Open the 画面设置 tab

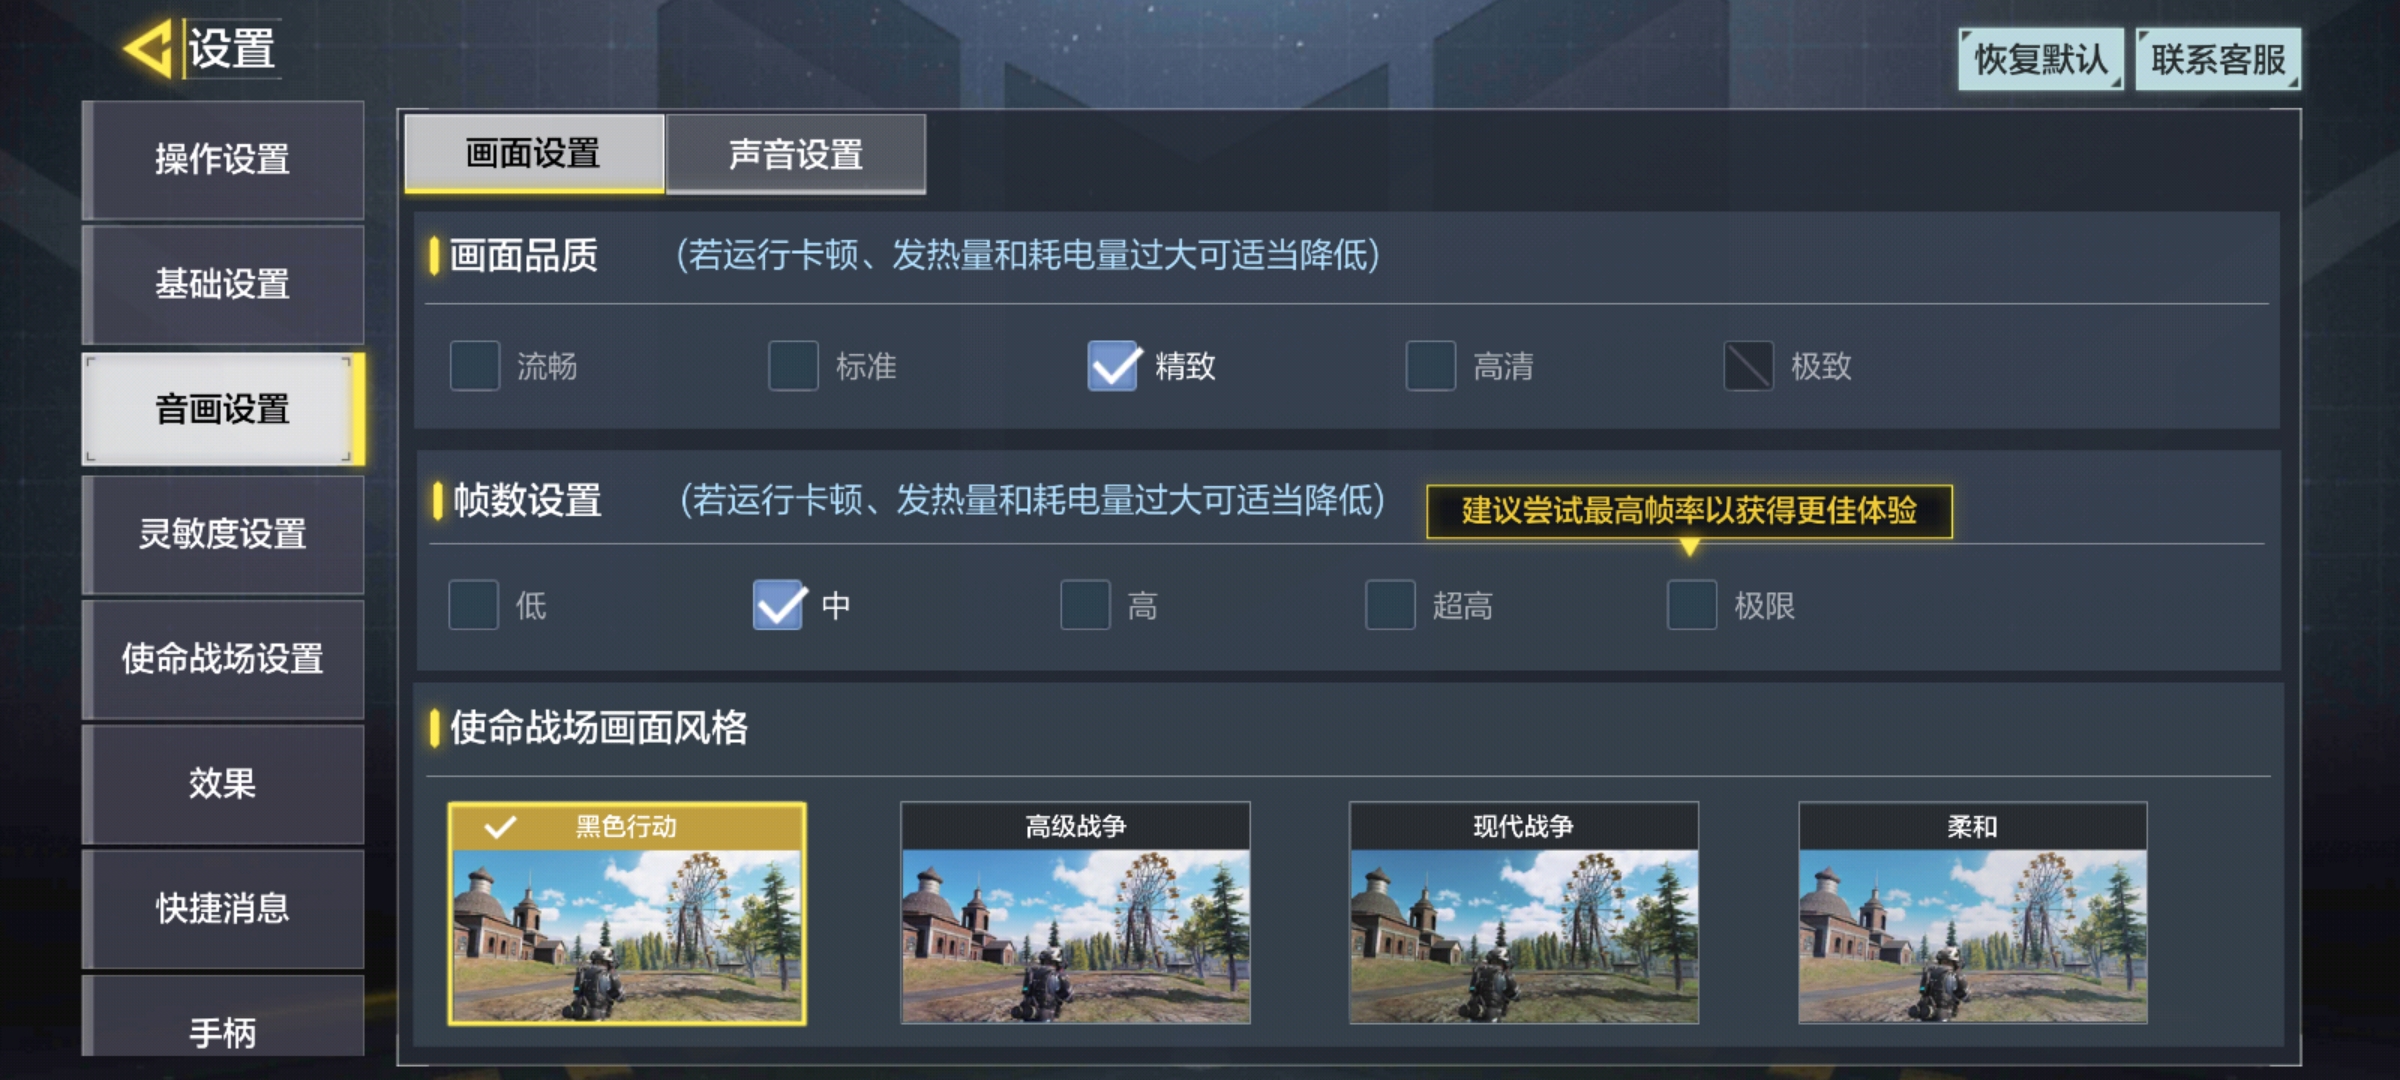[534, 154]
